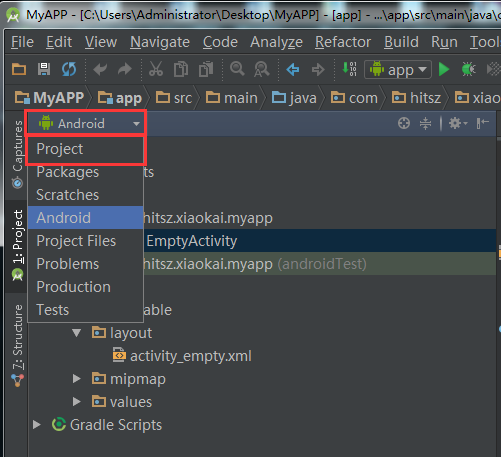Open the Build menu
This screenshot has height=457, width=501.
[x=401, y=42]
